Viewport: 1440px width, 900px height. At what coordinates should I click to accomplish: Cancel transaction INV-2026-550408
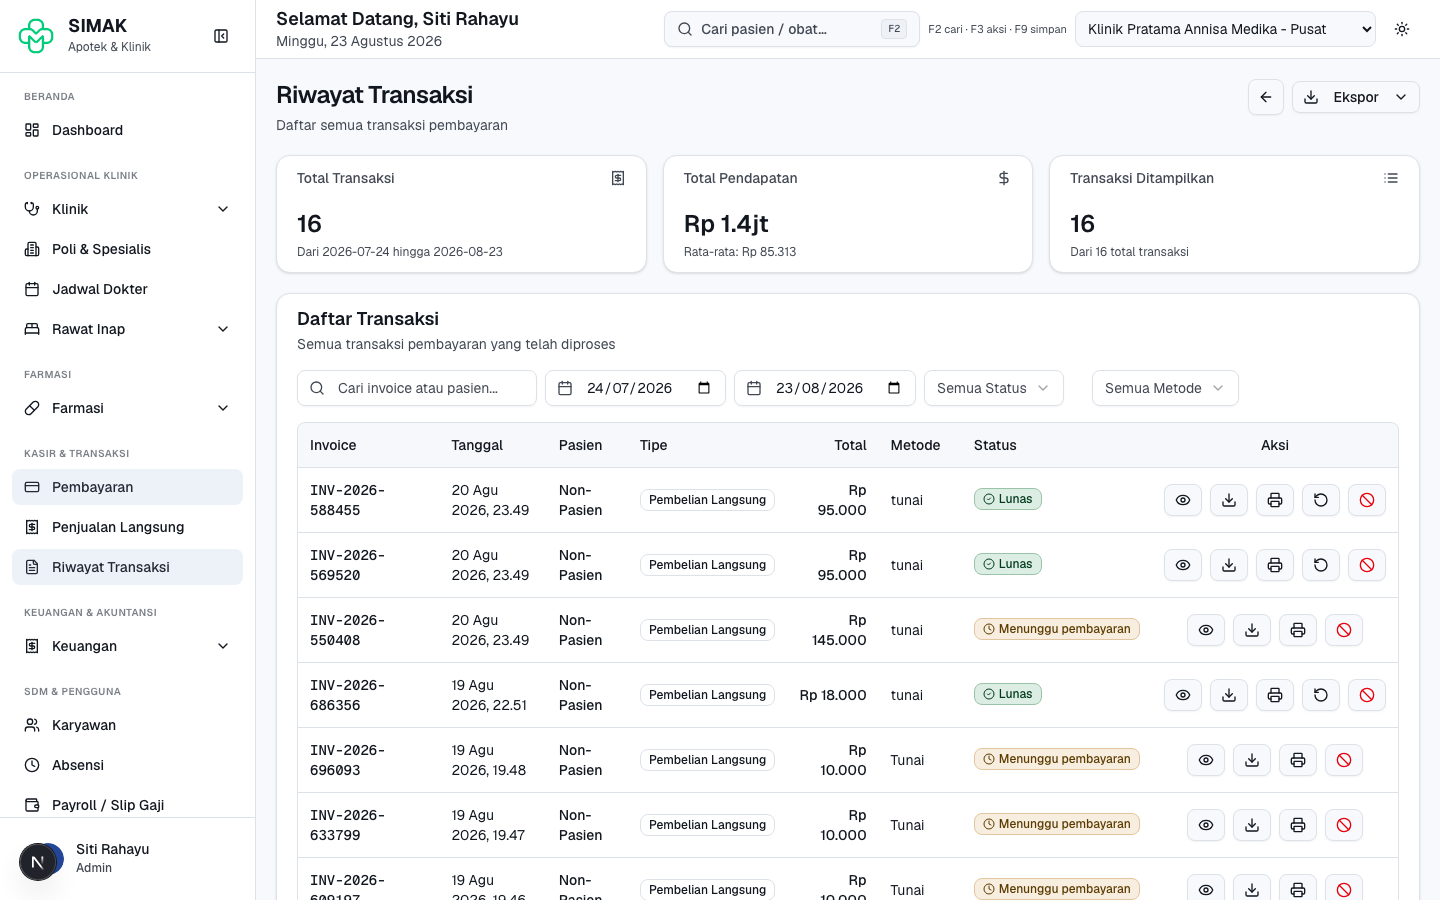tap(1344, 630)
